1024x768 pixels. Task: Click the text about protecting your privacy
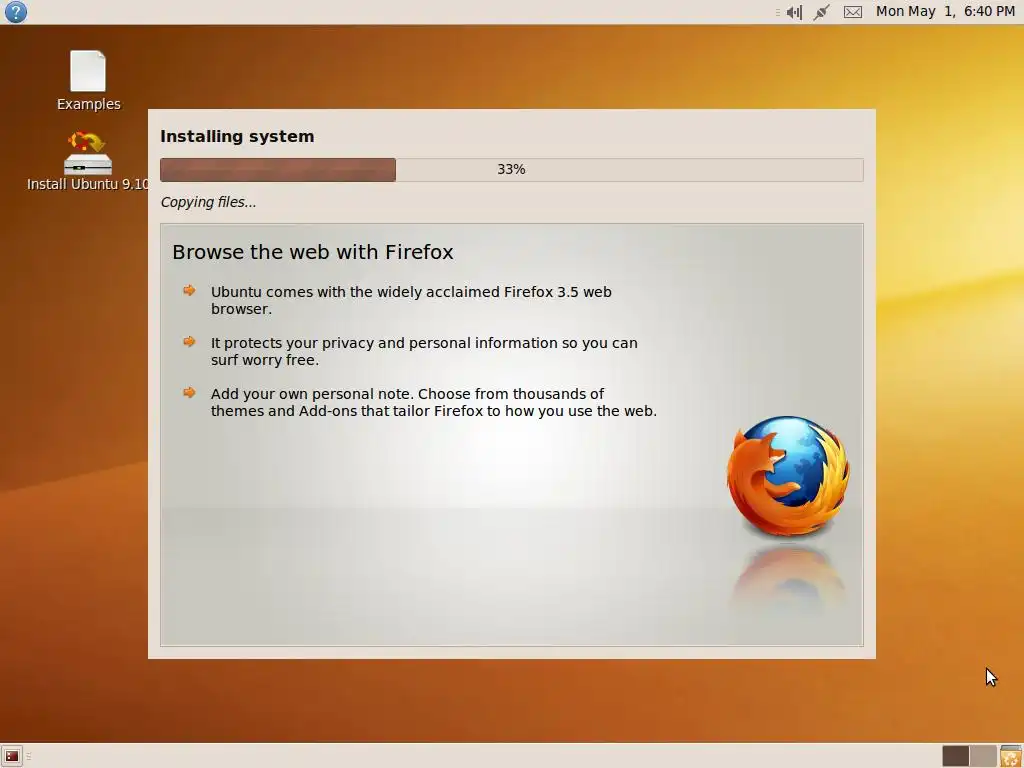point(424,351)
